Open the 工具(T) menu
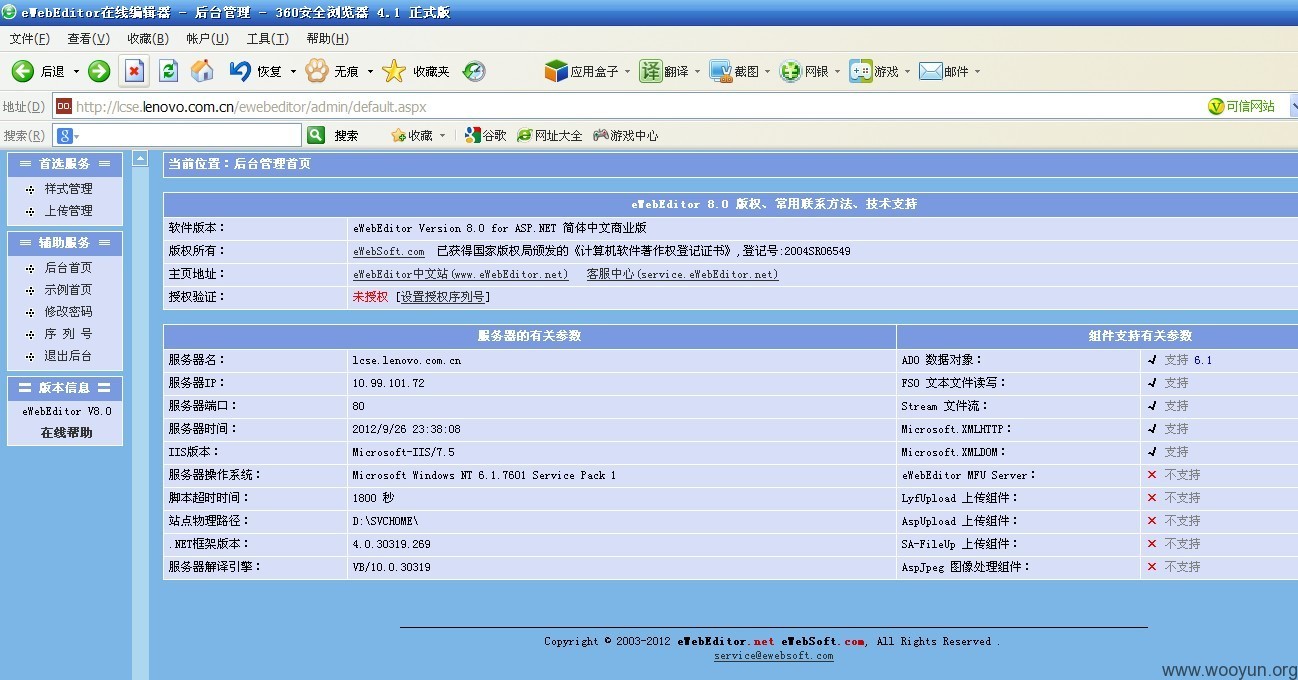Viewport: 1298px width, 680px height. click(267, 39)
